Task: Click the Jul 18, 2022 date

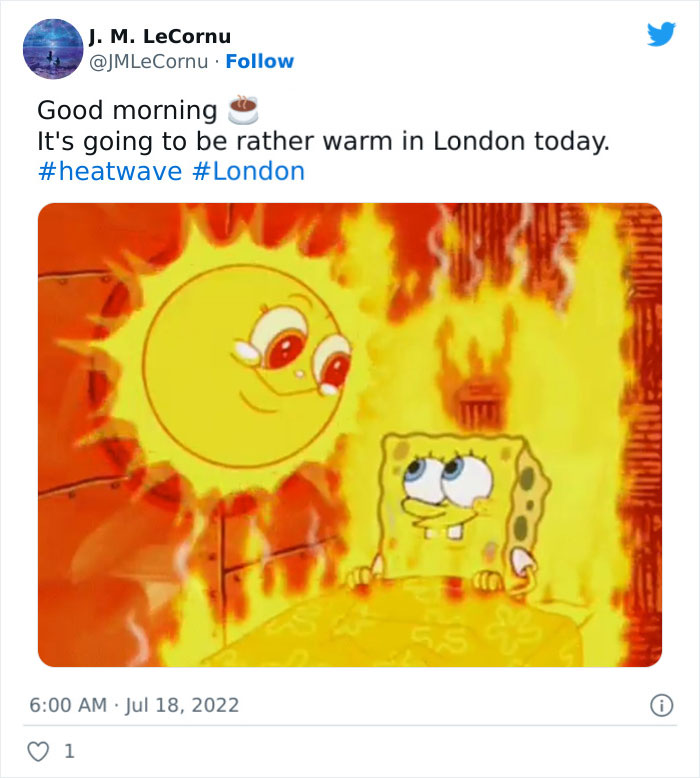Action: [182, 705]
